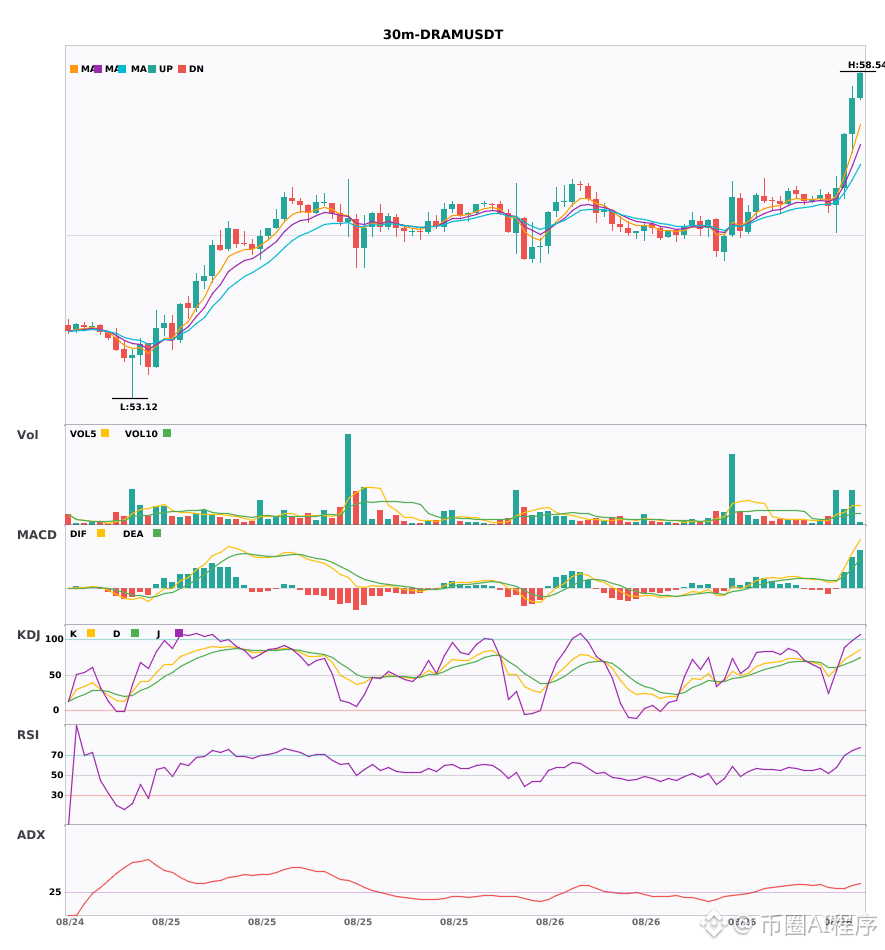Click the RSI panel label
885x950 pixels.
pos(28,735)
